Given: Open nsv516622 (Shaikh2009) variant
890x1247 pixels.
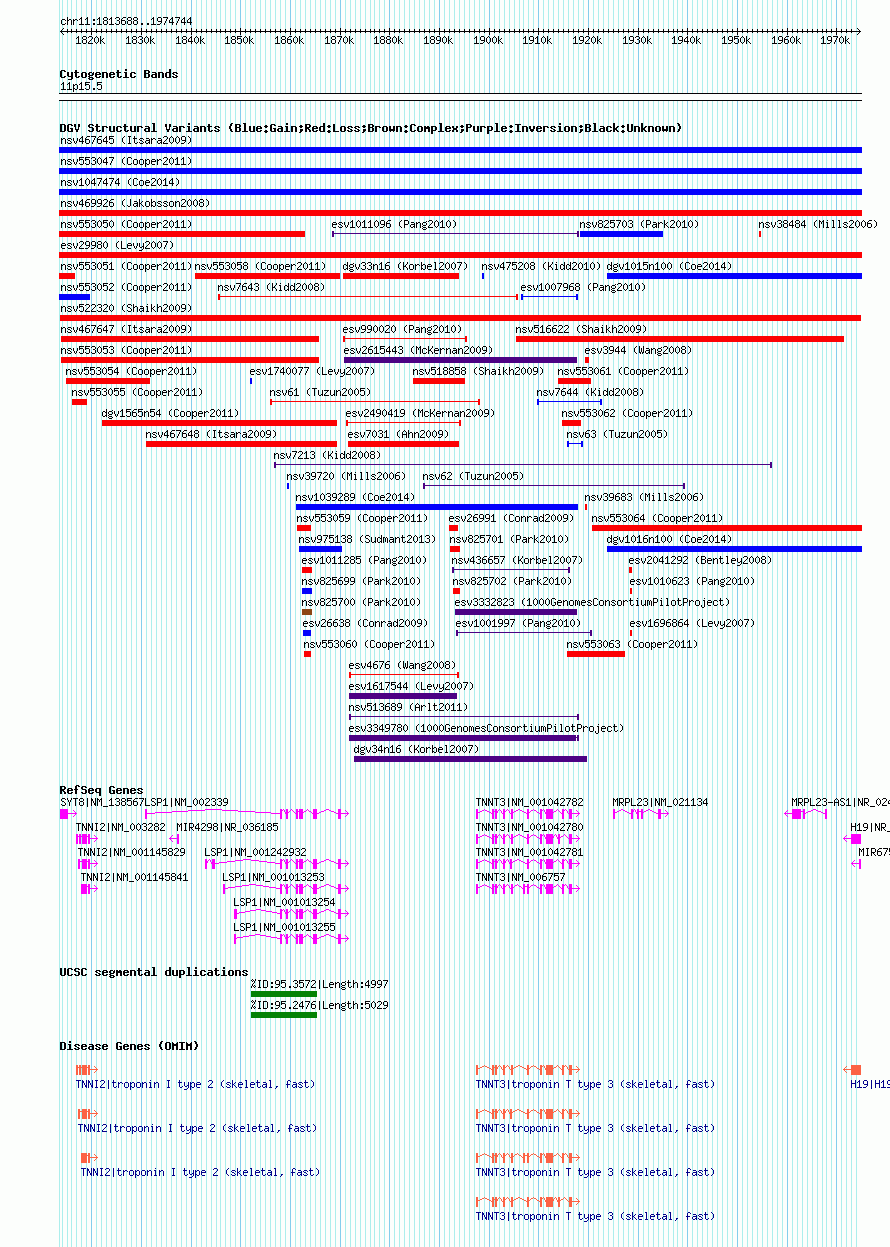Looking at the screenshot, I should tap(581, 329).
